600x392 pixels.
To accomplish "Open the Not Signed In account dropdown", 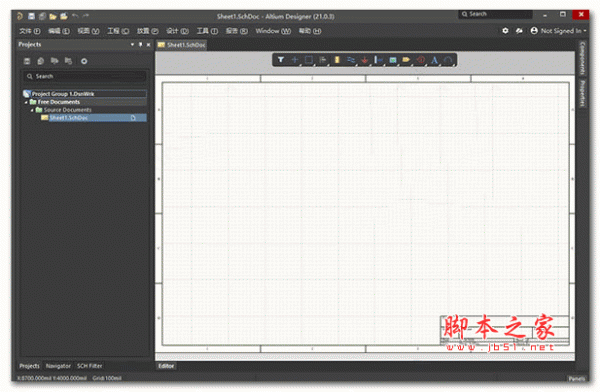I will [559, 31].
